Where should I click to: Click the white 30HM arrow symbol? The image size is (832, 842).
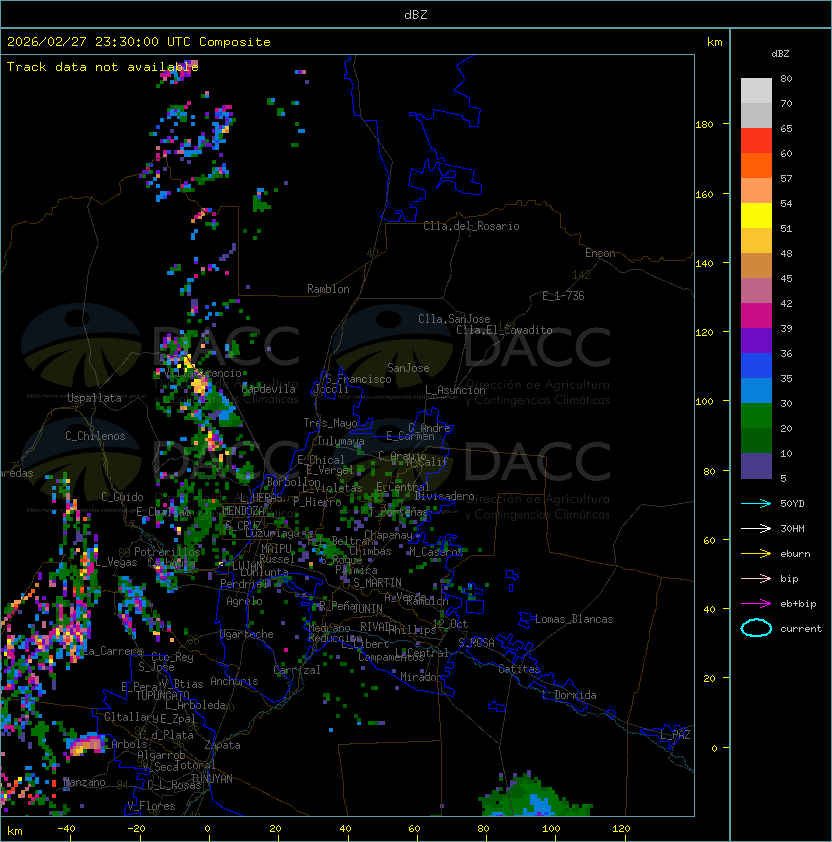[756, 528]
